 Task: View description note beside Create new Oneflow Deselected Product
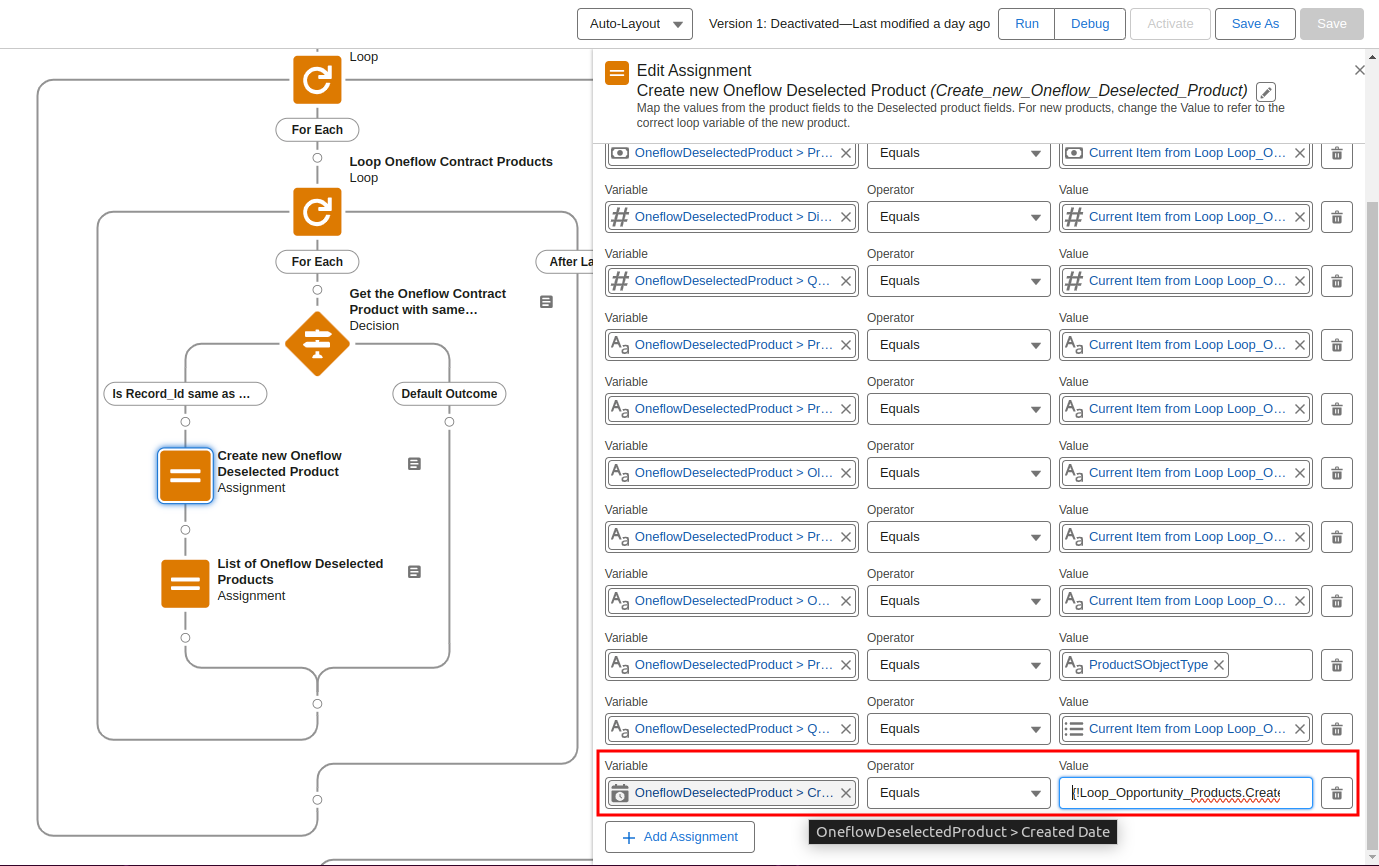(414, 463)
